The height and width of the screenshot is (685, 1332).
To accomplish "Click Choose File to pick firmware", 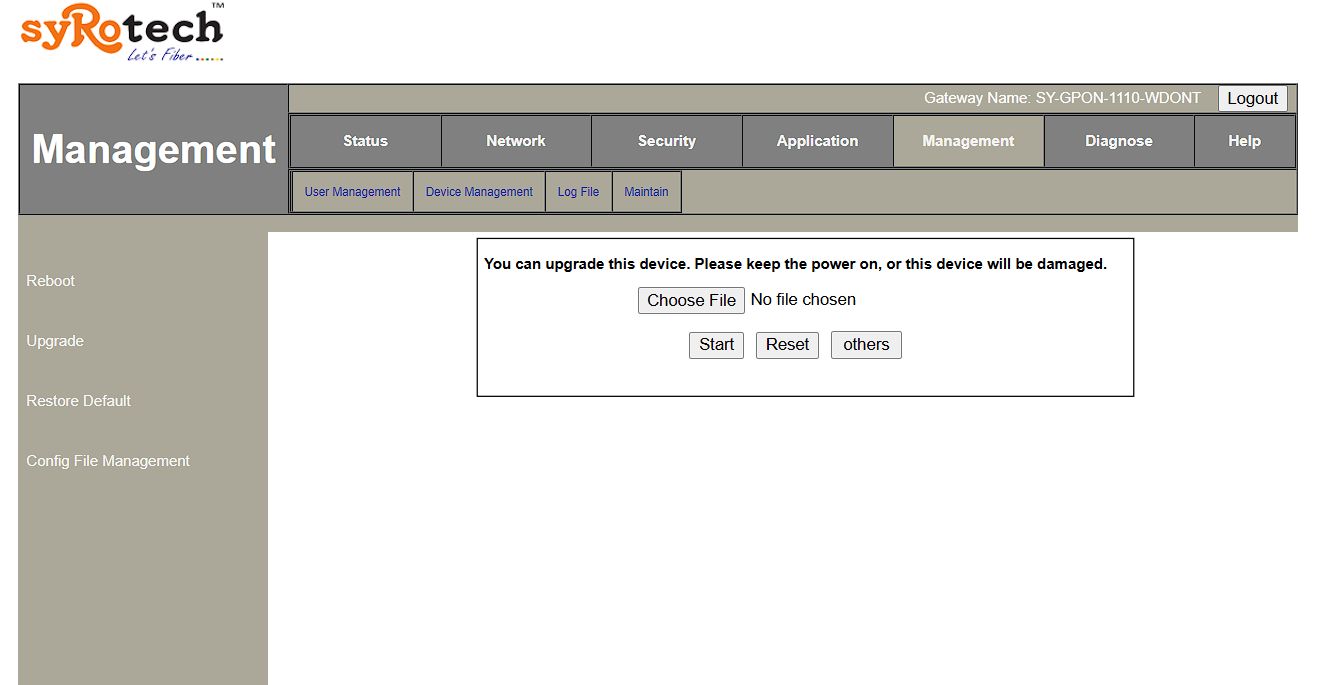I will click(x=691, y=300).
